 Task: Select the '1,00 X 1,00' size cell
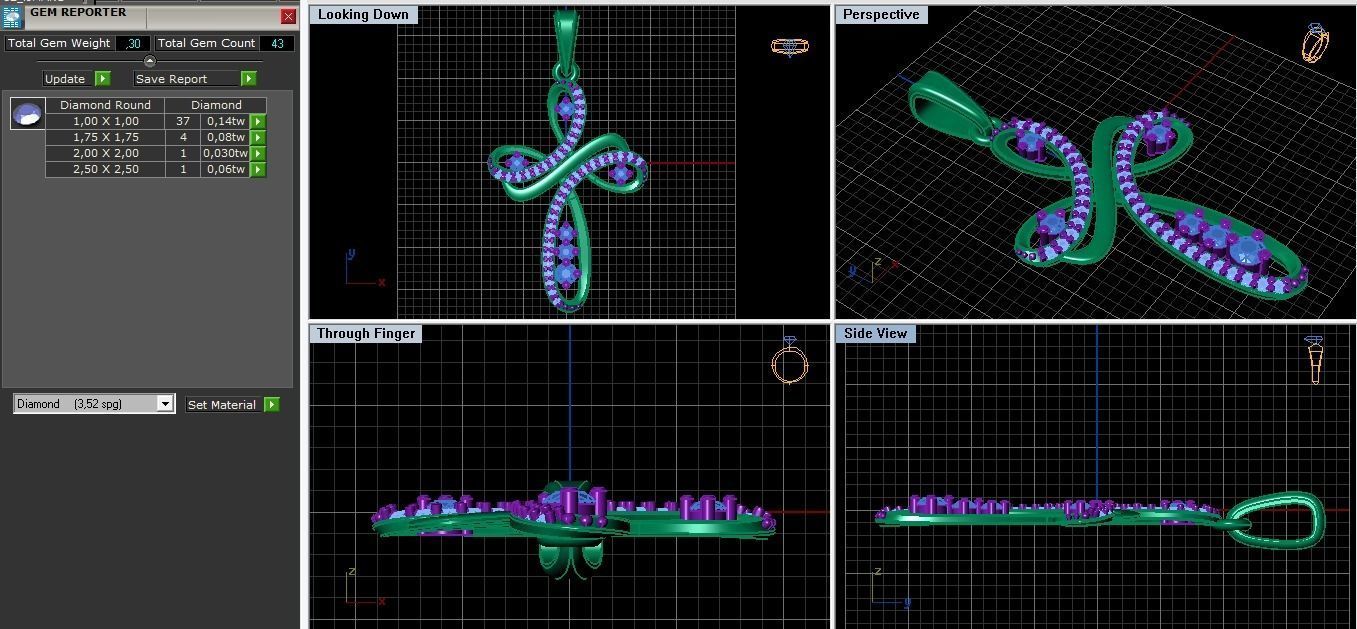[x=105, y=121]
